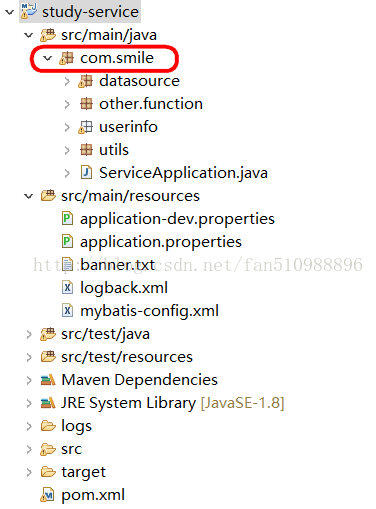Select pom.xml file name
376x509 pixels.
pyautogui.click(x=93, y=495)
